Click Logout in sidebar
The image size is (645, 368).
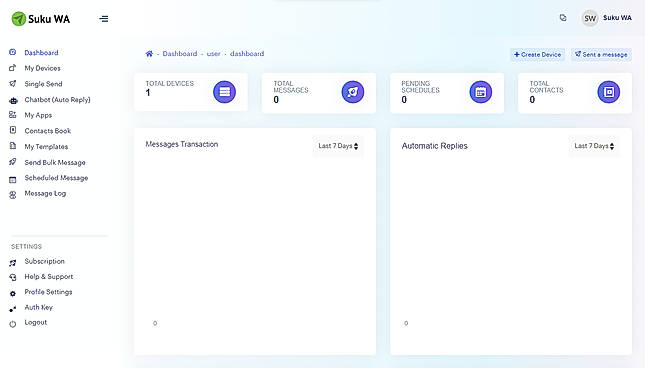tap(35, 322)
